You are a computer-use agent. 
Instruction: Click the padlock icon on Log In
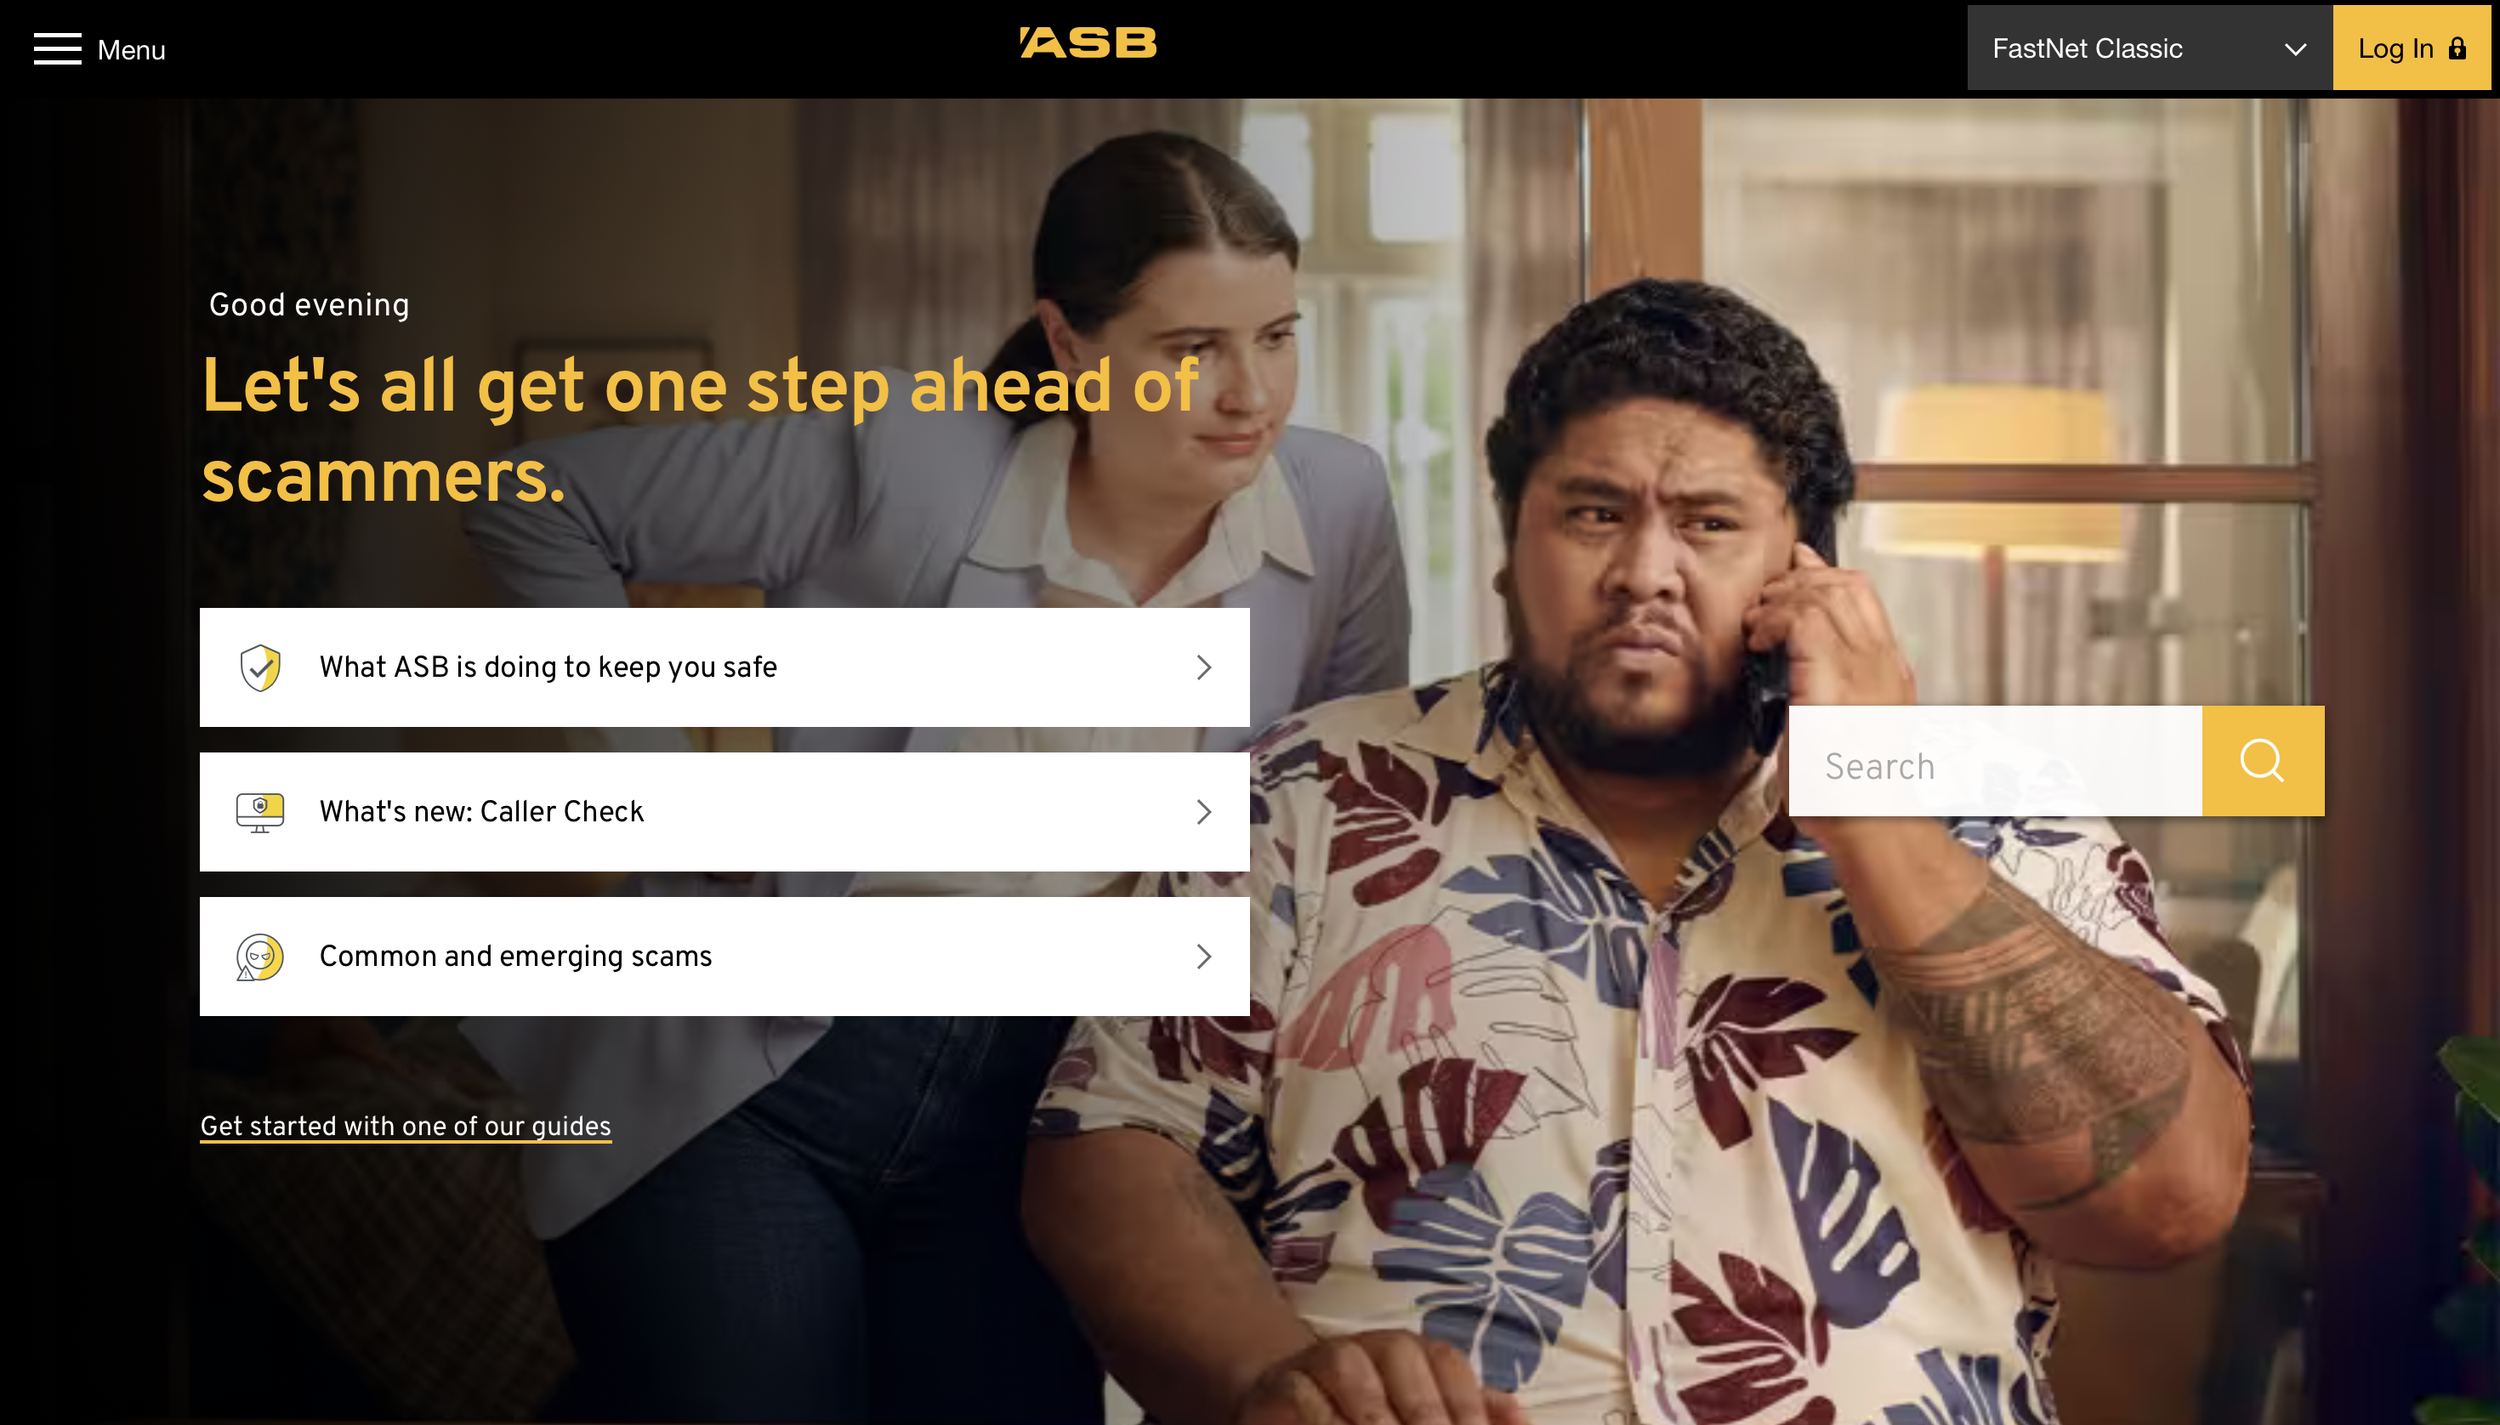(2457, 48)
